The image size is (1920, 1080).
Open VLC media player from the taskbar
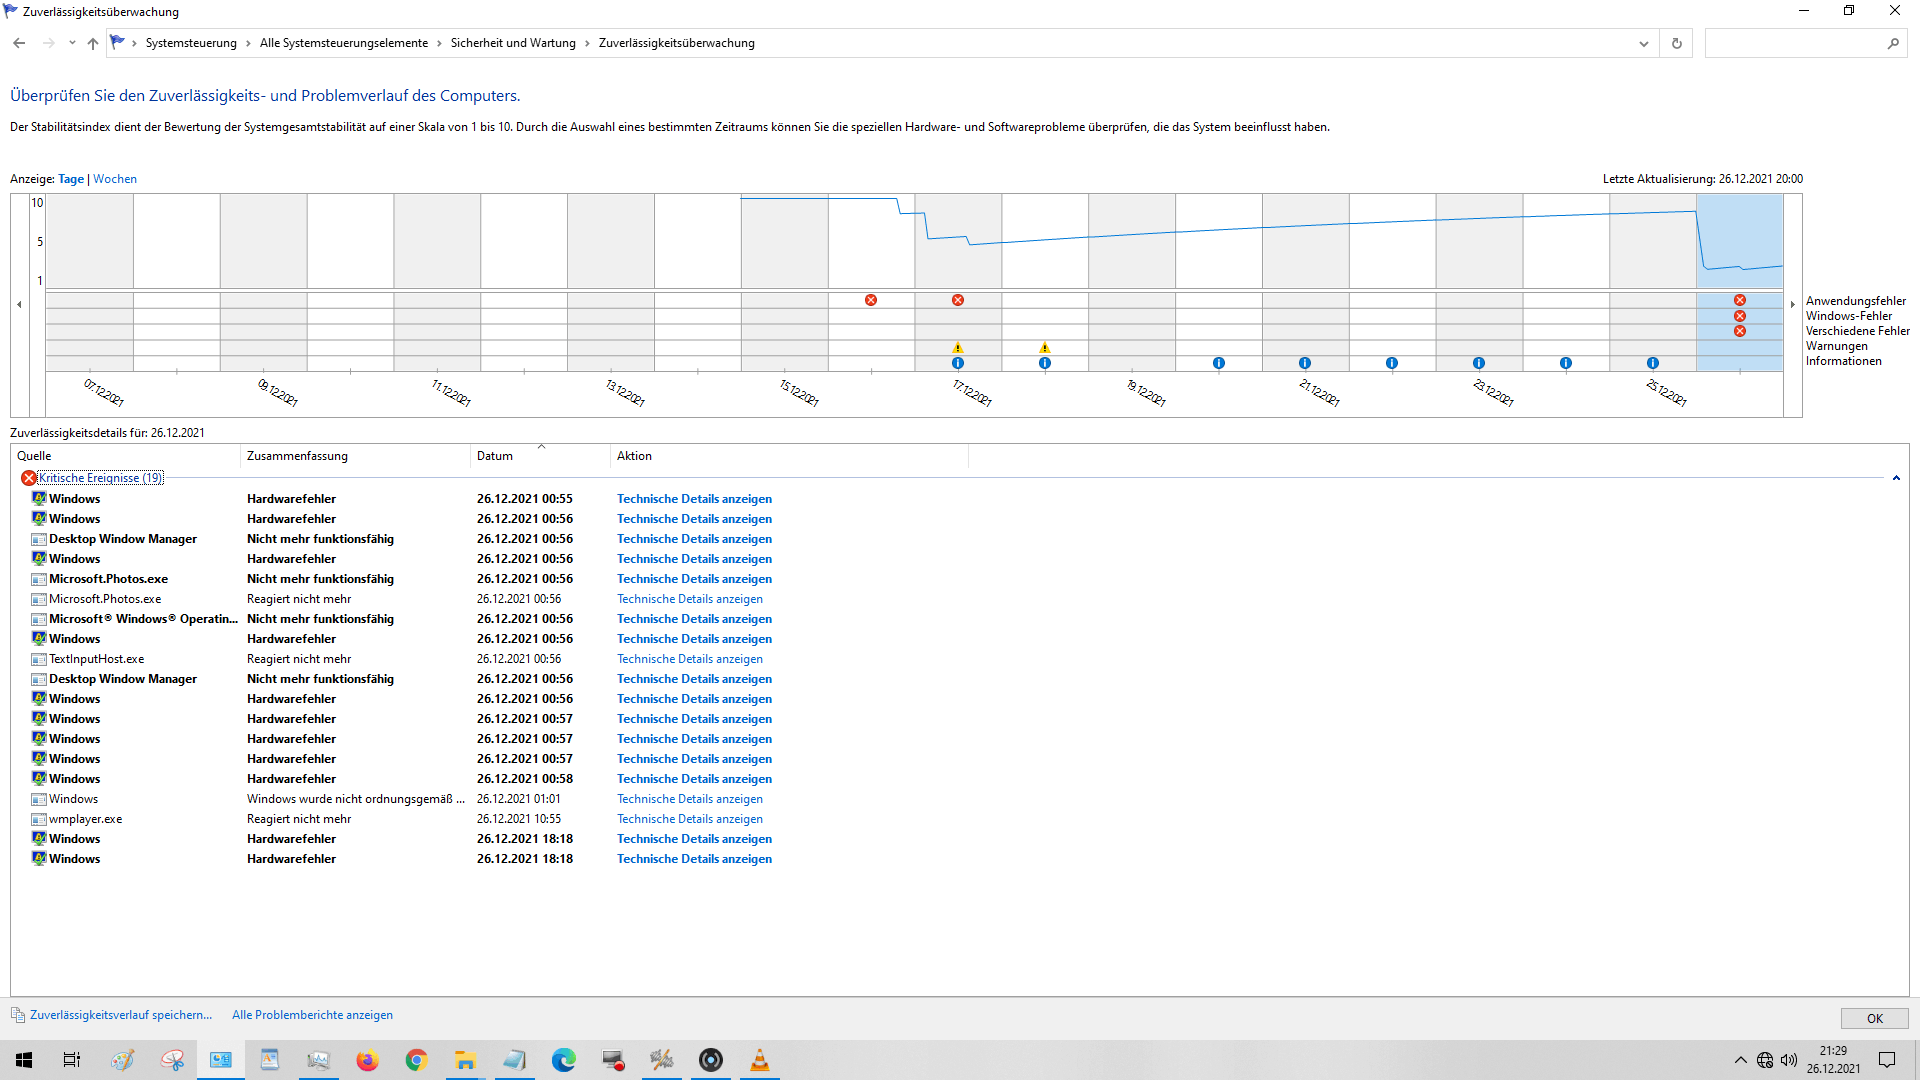click(x=760, y=1060)
